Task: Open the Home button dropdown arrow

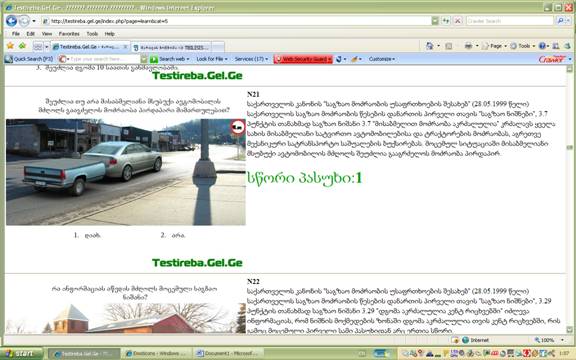Action: point(439,46)
